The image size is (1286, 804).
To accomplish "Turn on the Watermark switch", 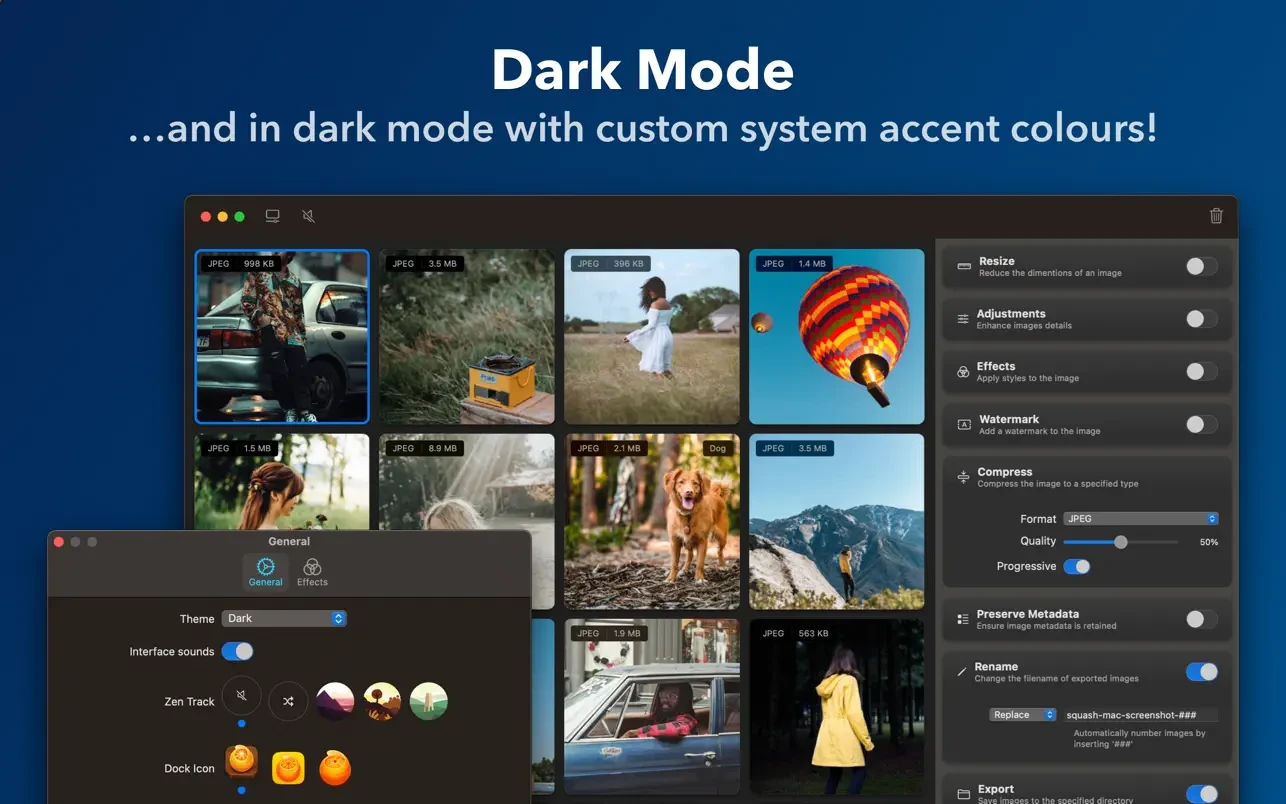I will (1201, 424).
